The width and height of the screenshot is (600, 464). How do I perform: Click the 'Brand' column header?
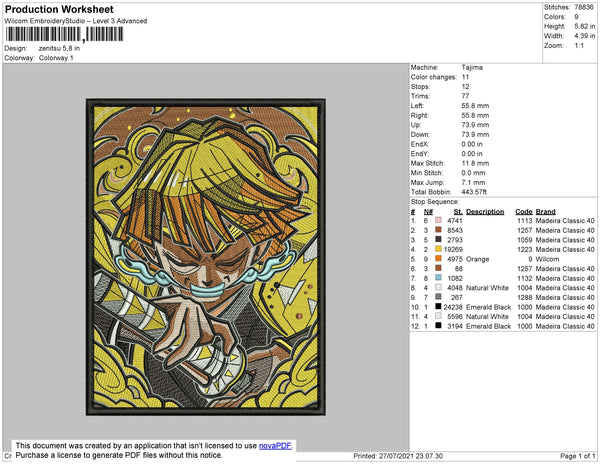point(545,212)
